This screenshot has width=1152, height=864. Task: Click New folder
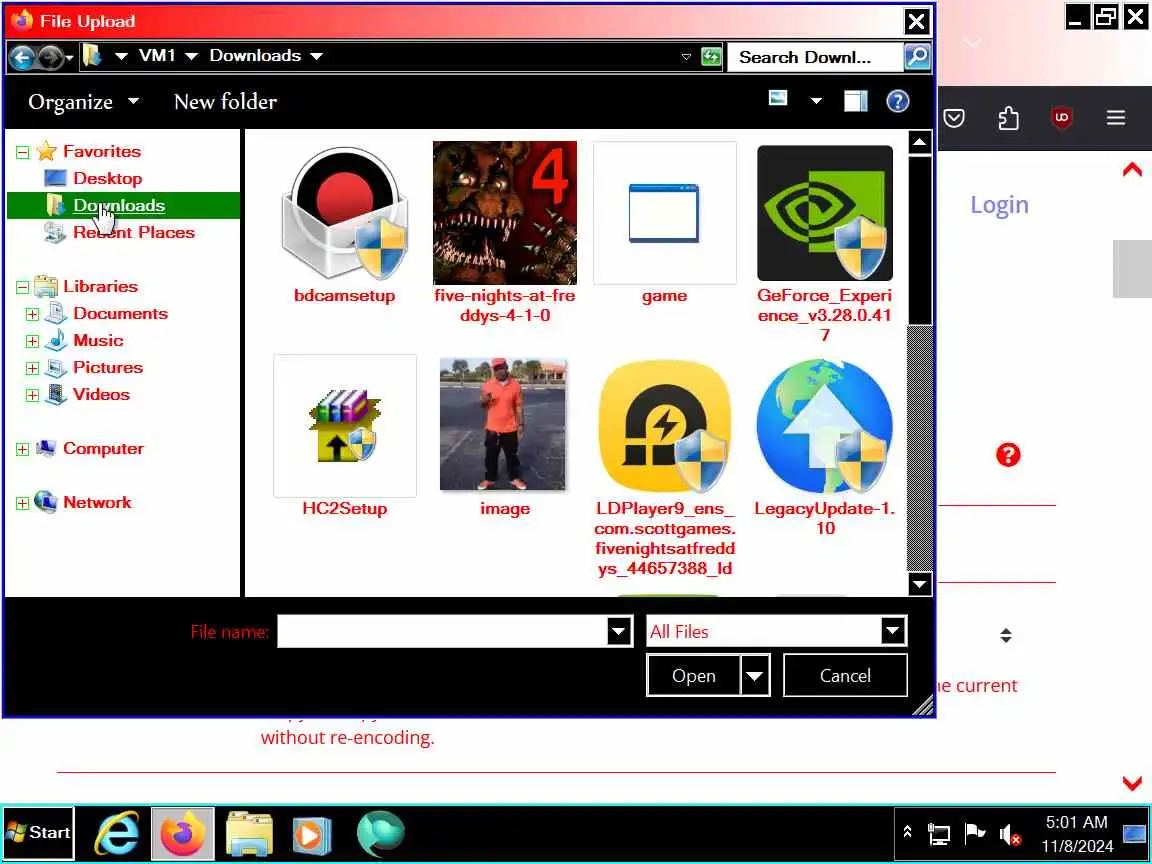pos(225,101)
